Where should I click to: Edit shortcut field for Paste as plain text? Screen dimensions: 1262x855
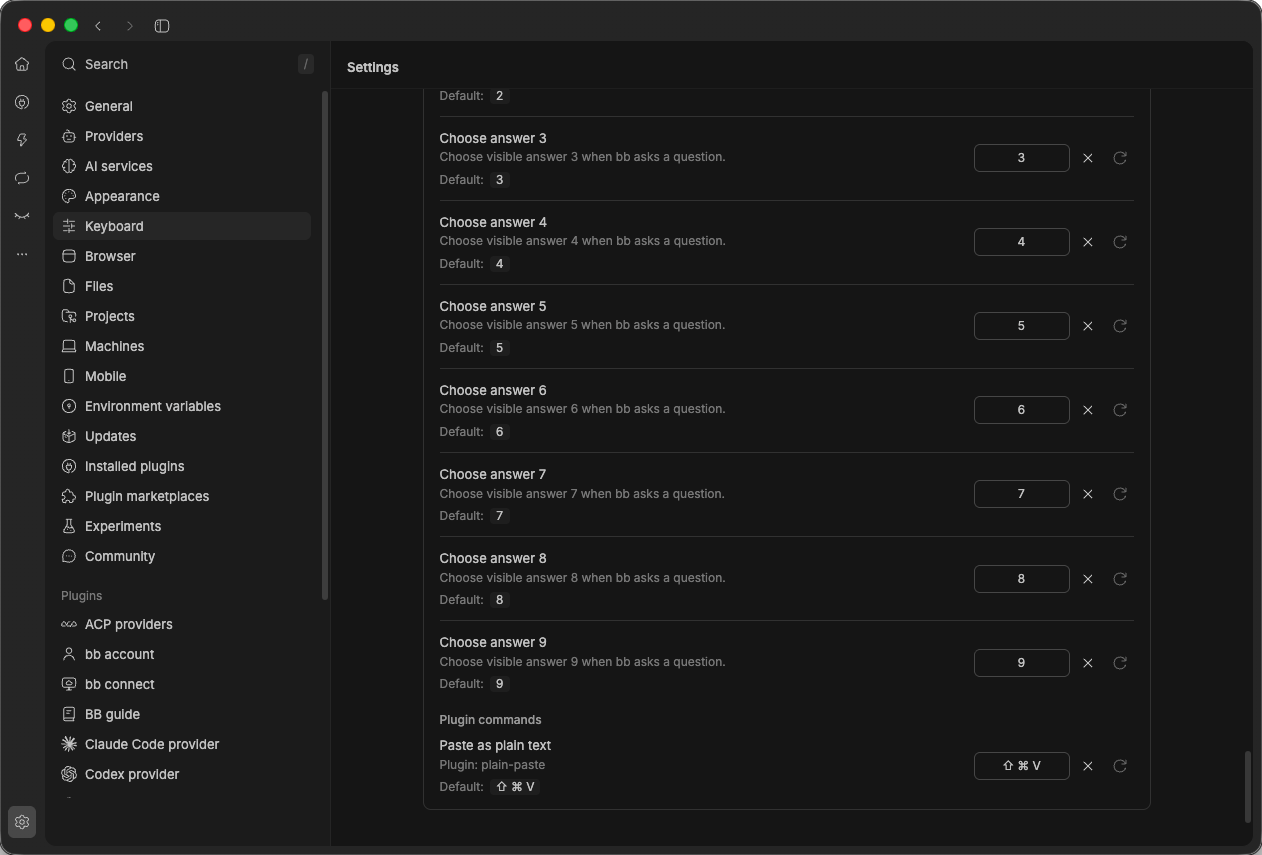1021,766
